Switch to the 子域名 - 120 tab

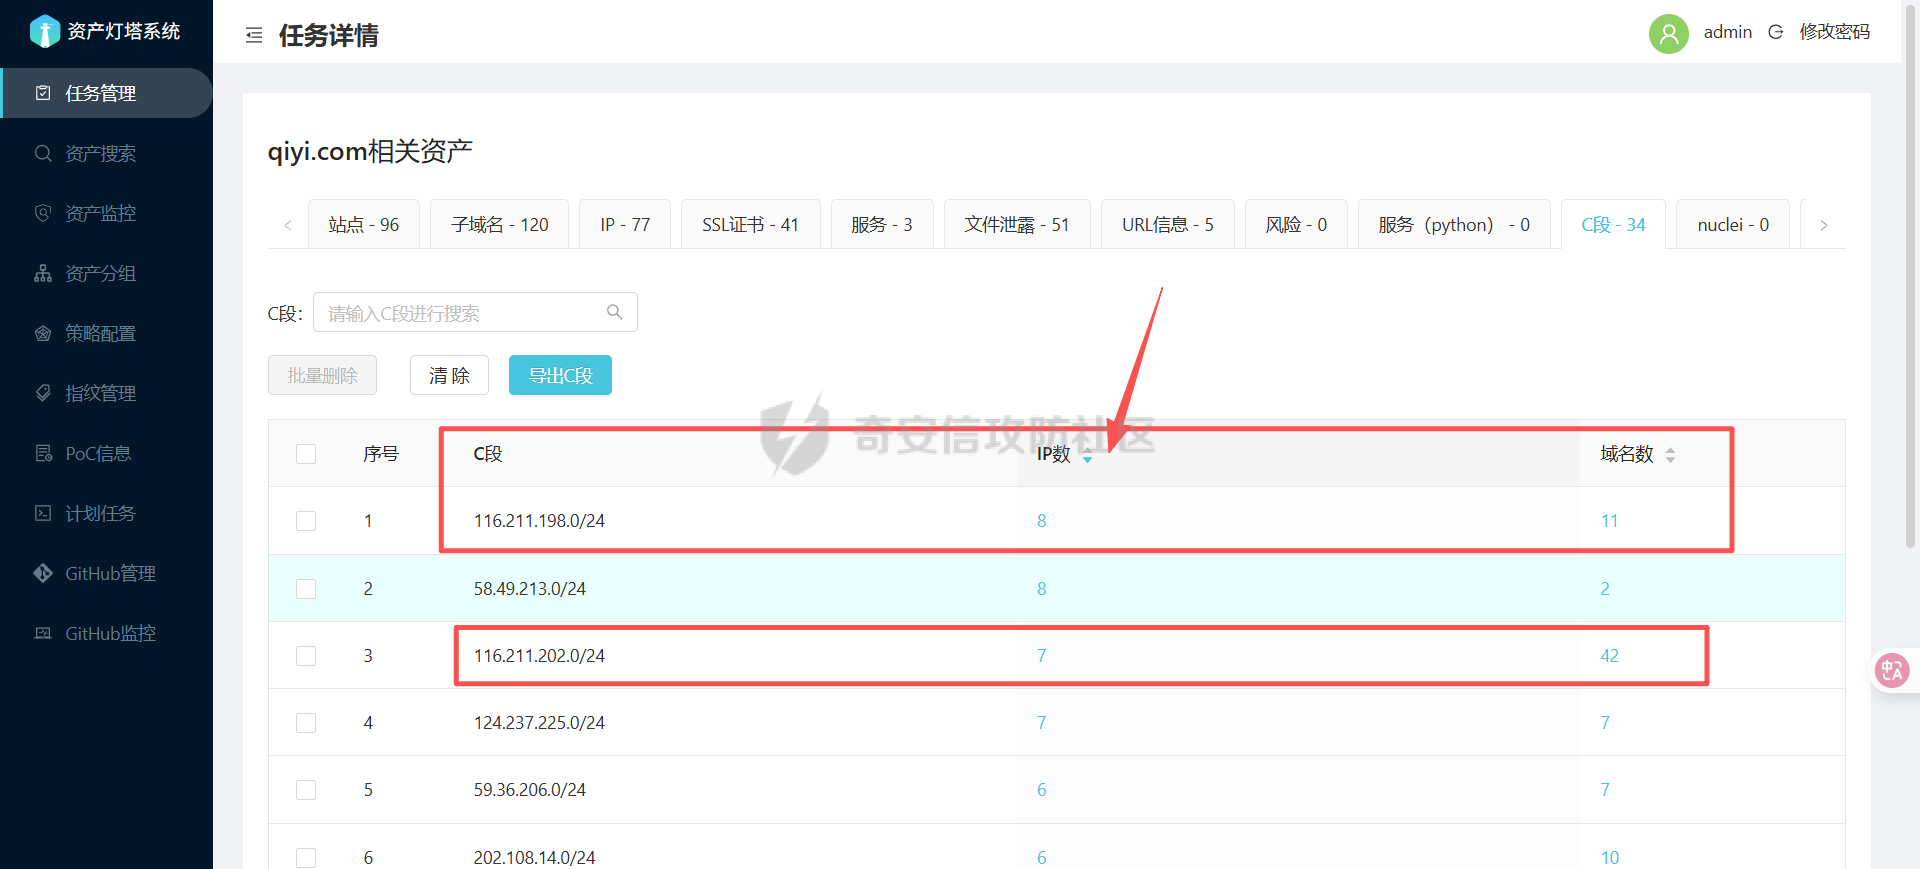point(499,225)
